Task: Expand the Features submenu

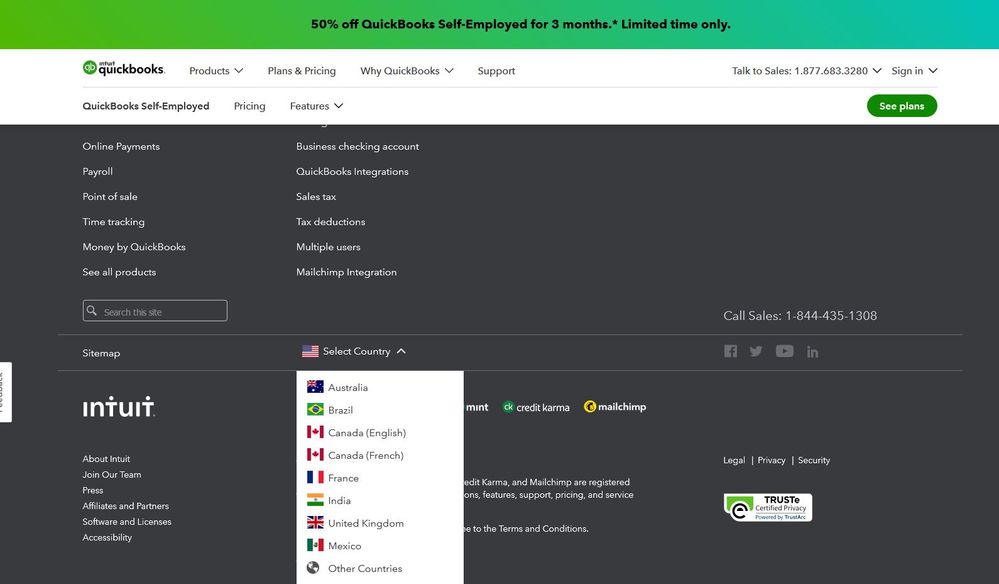Action: [316, 106]
